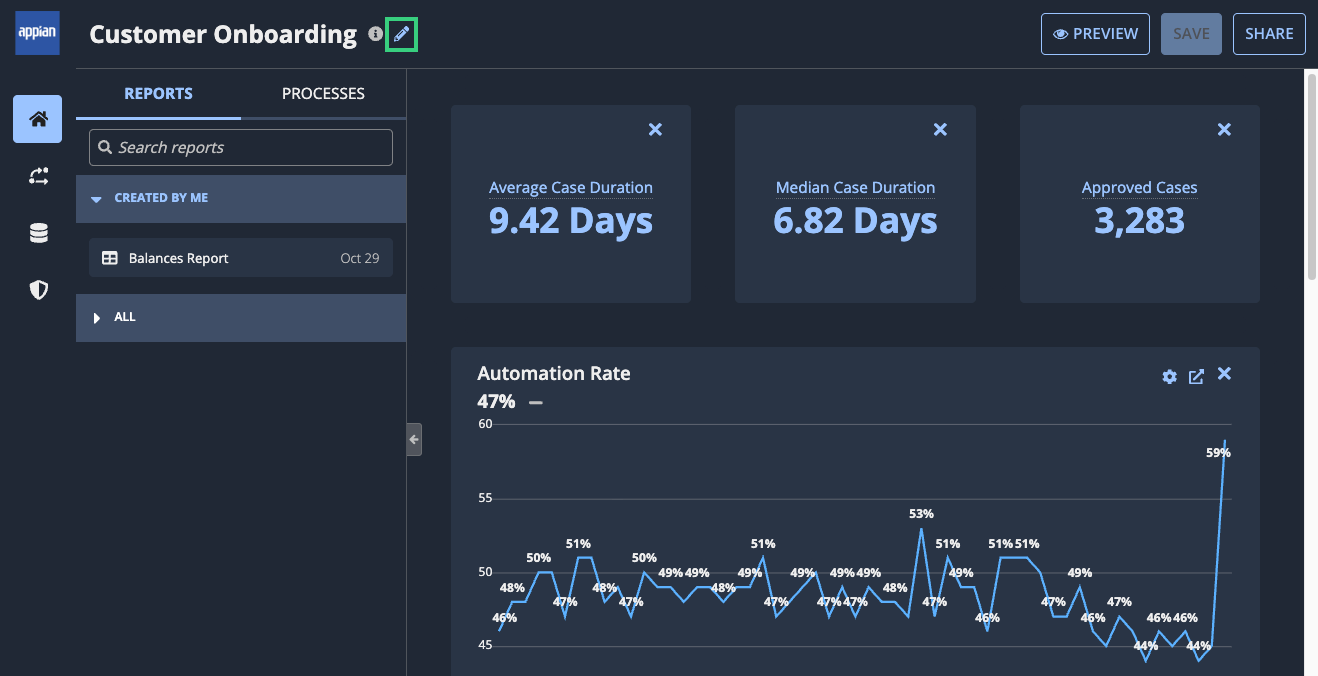Collapse the Created By Me section
This screenshot has height=676, width=1318.
(x=241, y=198)
